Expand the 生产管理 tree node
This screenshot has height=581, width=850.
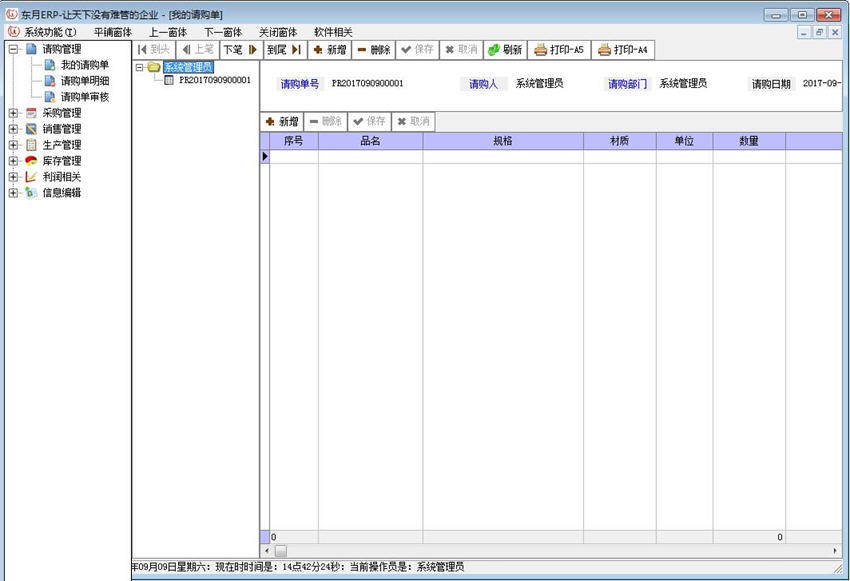14,145
